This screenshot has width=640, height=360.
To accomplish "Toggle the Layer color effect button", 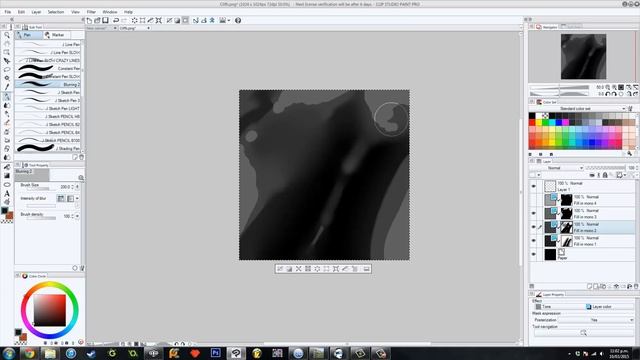I will (609, 307).
